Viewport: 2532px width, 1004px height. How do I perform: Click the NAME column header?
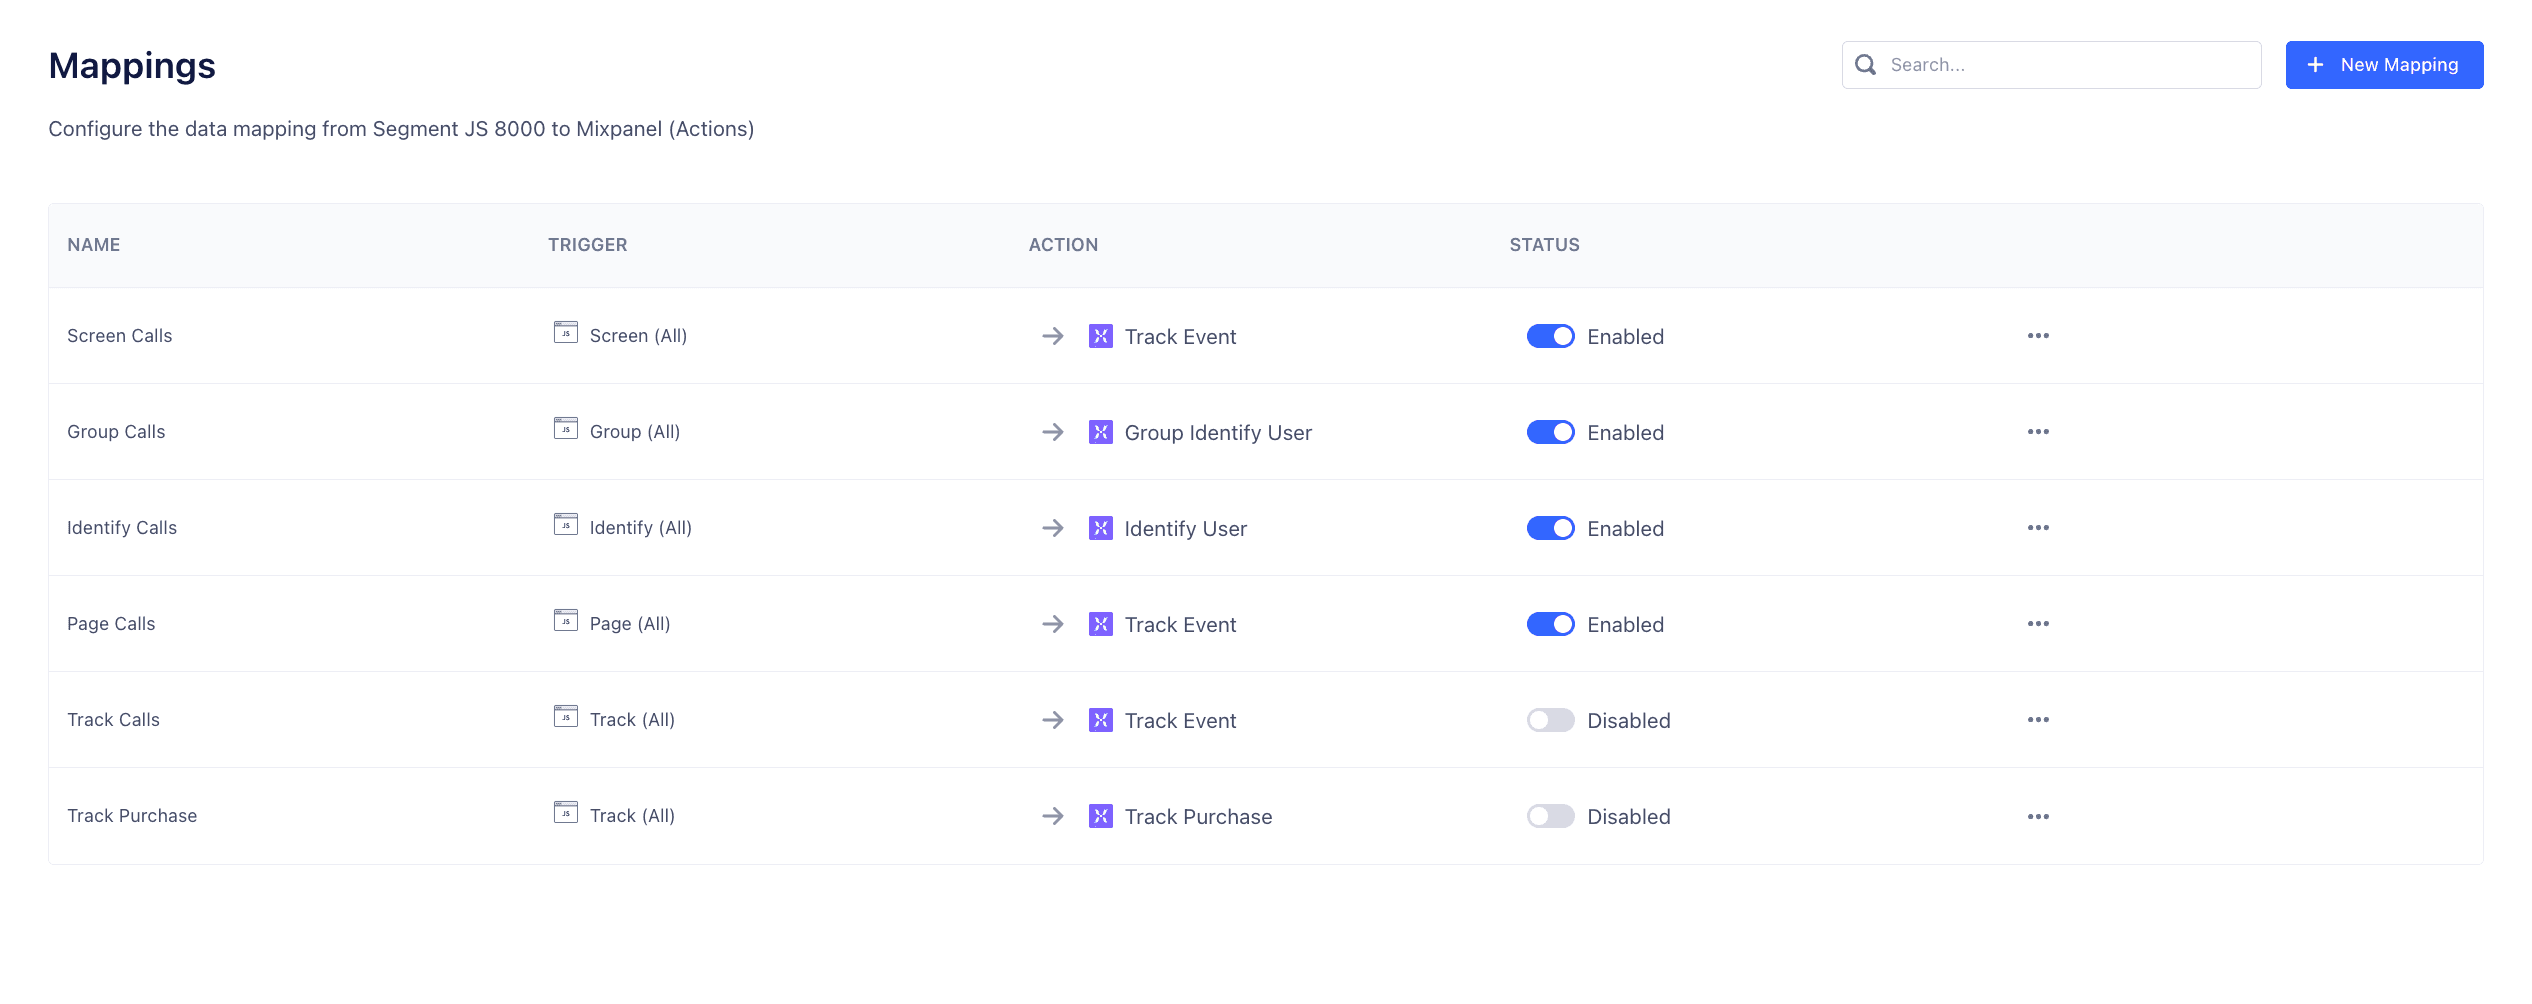pyautogui.click(x=93, y=244)
